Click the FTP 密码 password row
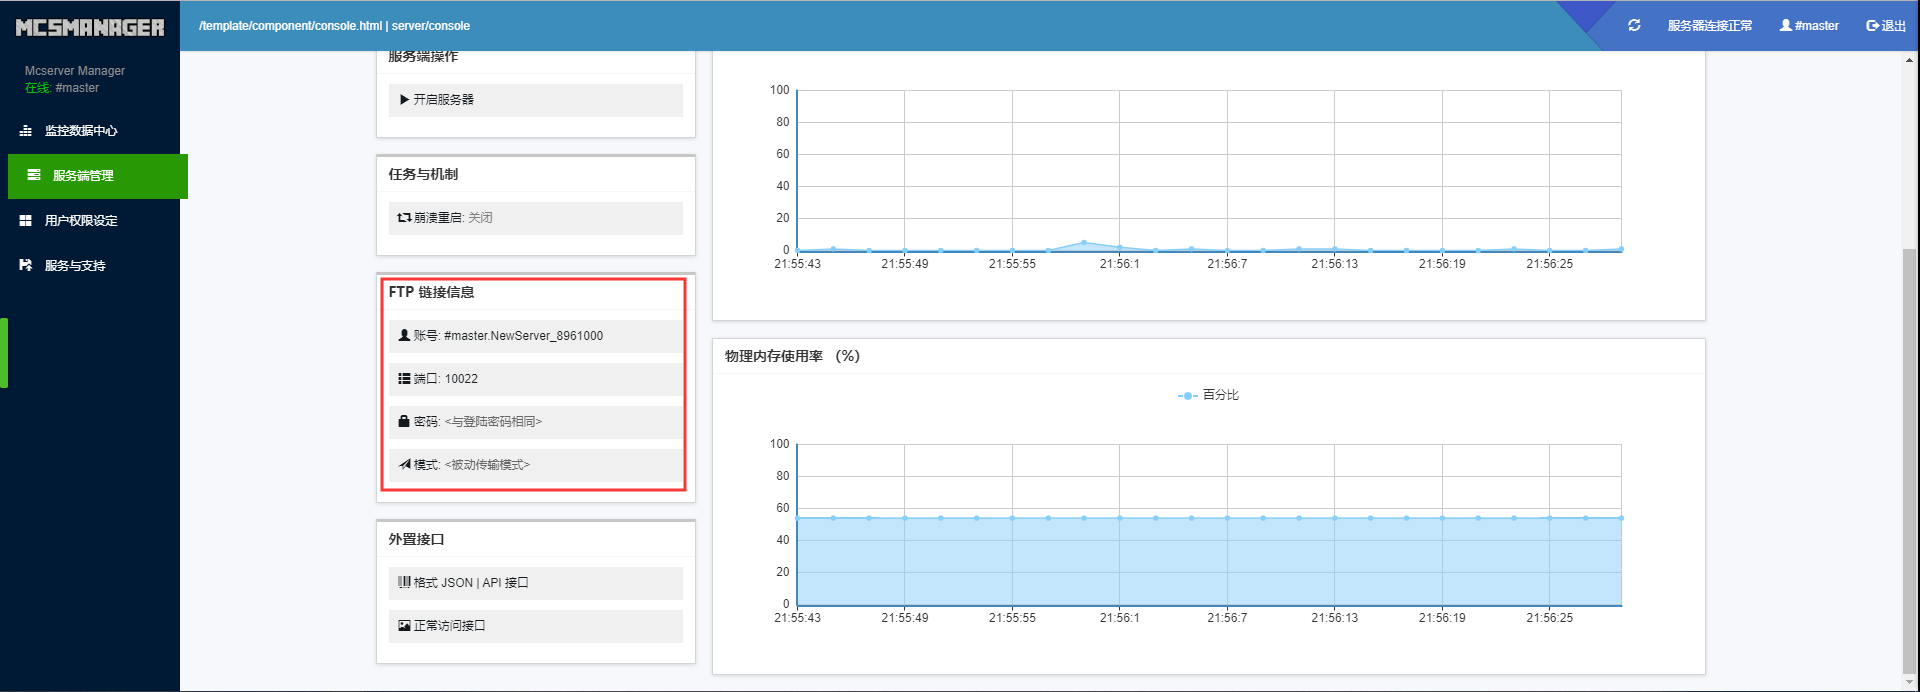This screenshot has height=692, width=1920. (x=535, y=422)
